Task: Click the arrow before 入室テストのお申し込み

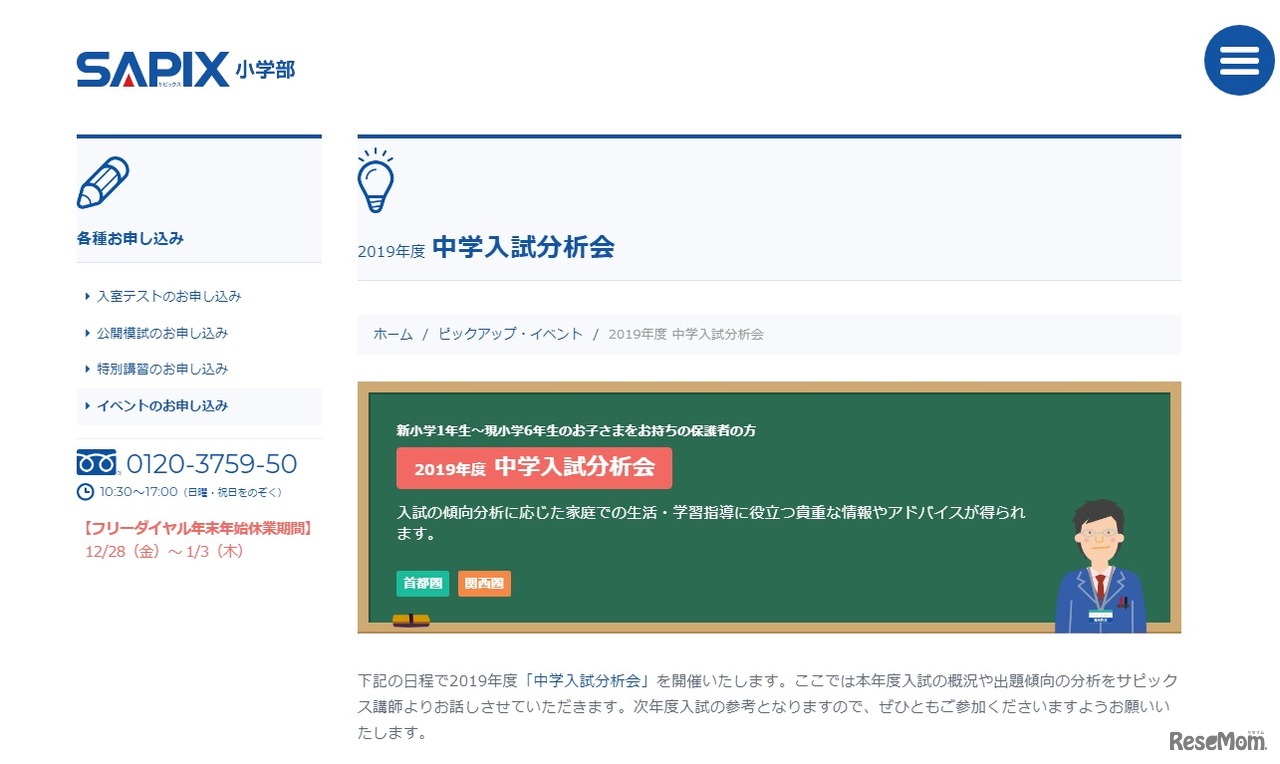Action: pyautogui.click(x=88, y=297)
